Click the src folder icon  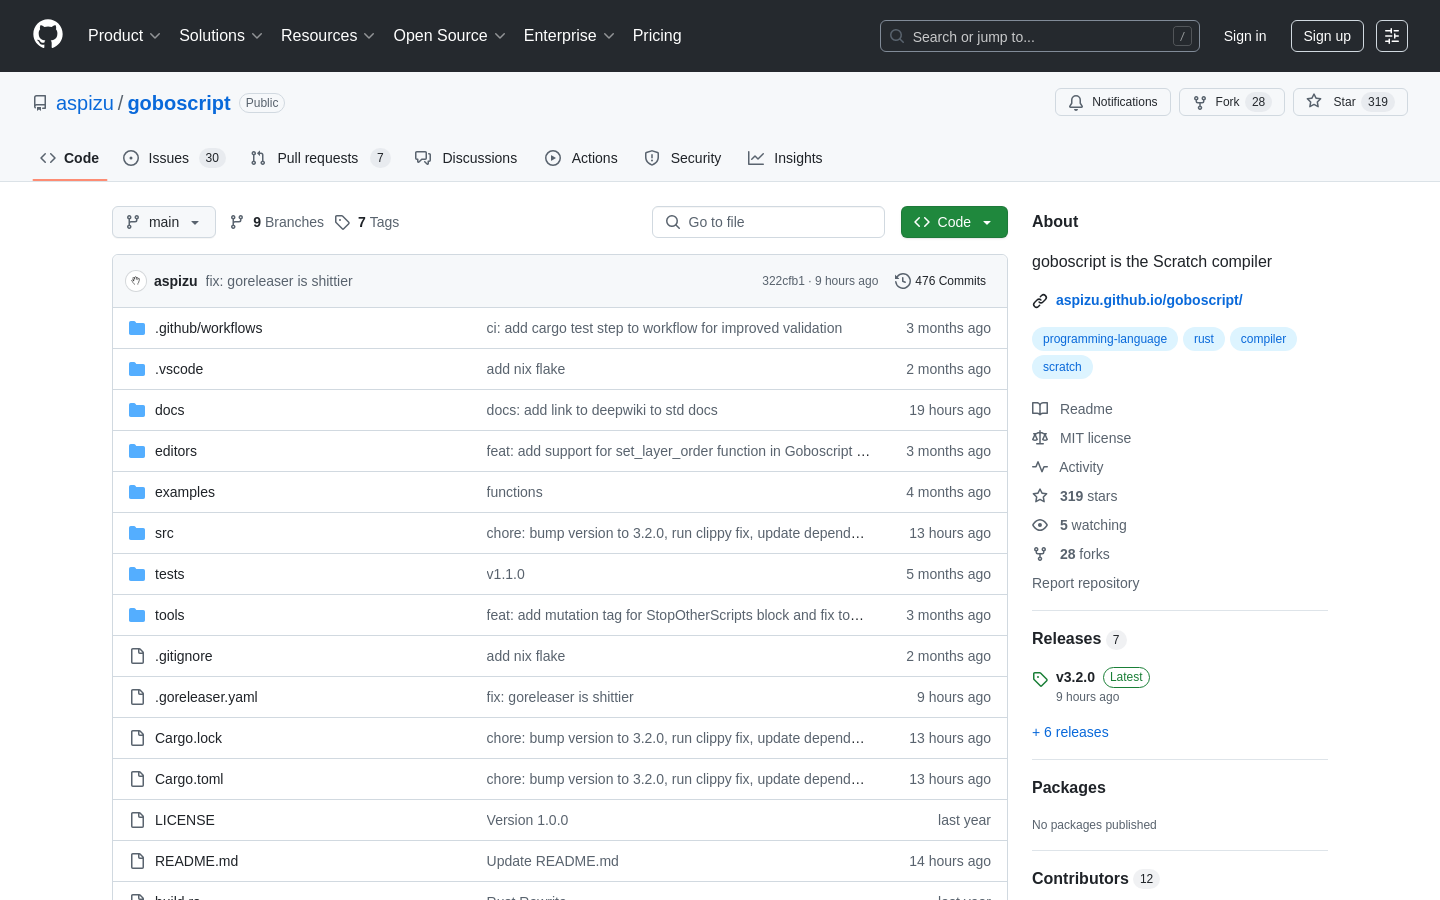137,533
